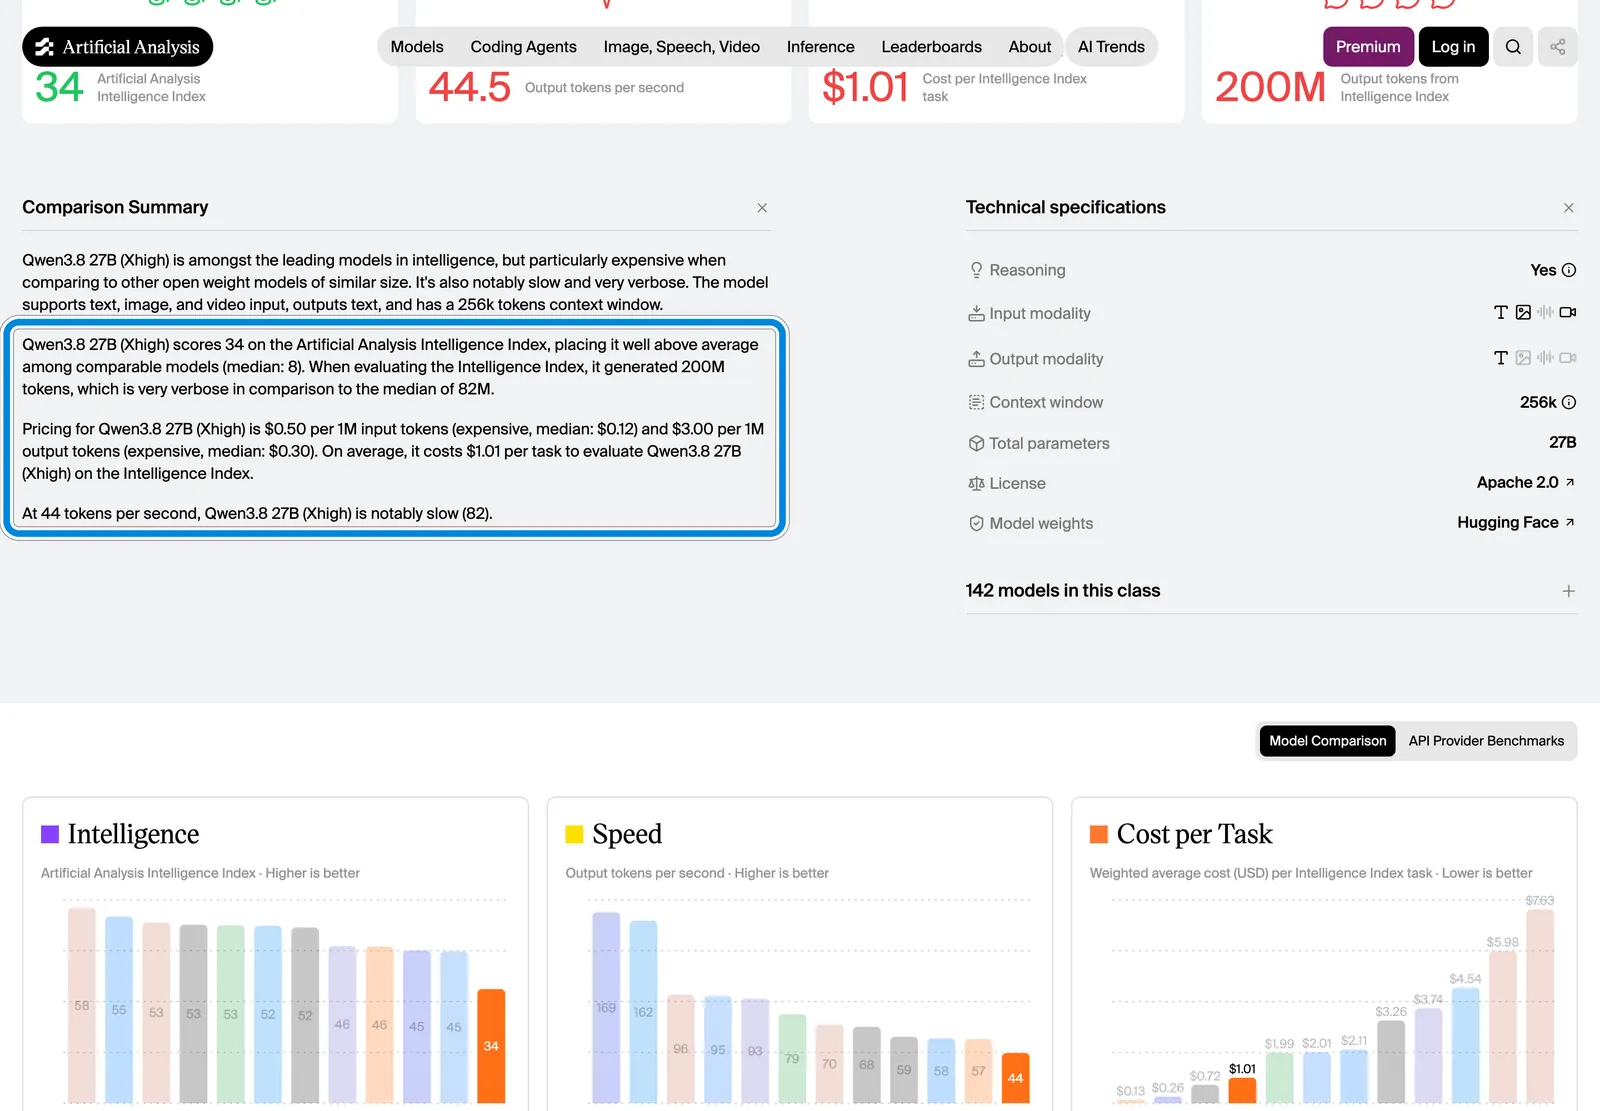1600x1111 pixels.
Task: Open the search icon in header
Action: [1513, 47]
